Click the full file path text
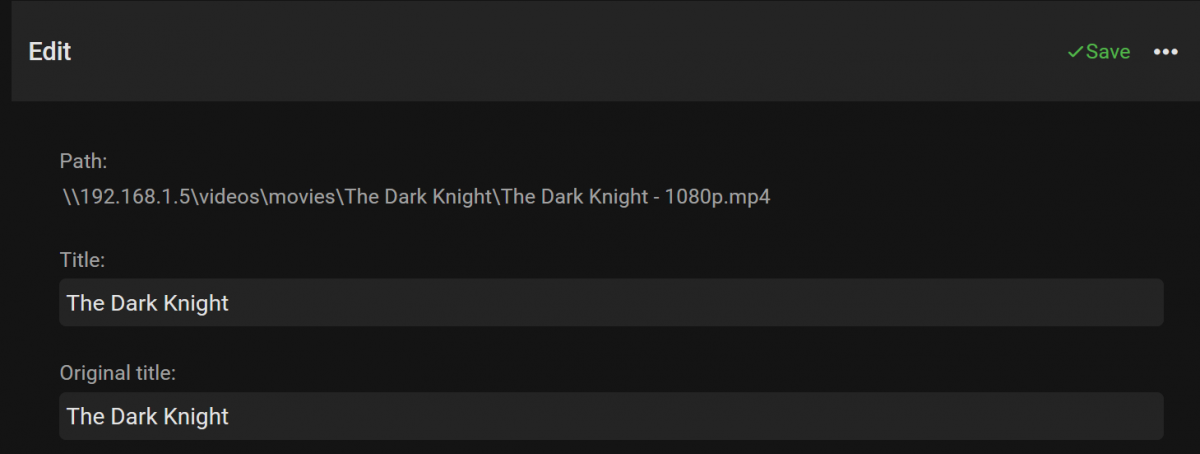 coord(415,197)
